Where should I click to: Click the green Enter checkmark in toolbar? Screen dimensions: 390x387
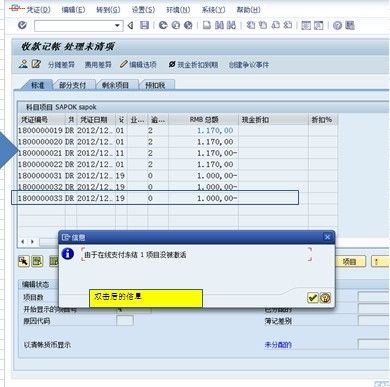coord(22,25)
